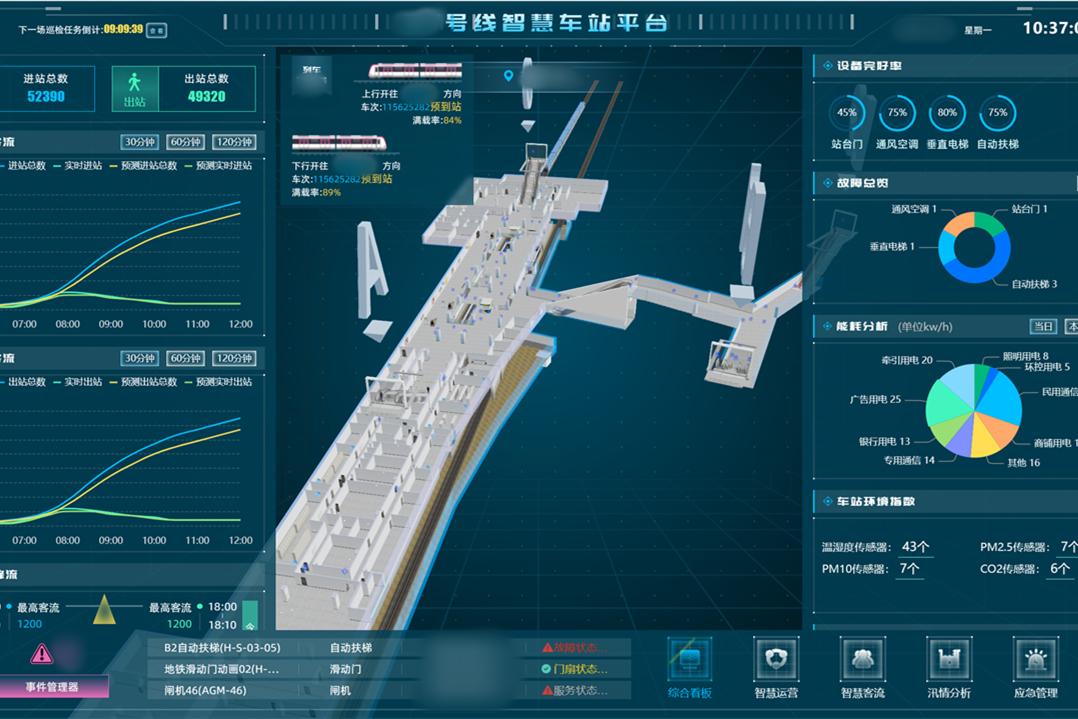Select 120分钟 interval in lower passenger chart
The height and width of the screenshot is (719, 1078).
234,358
